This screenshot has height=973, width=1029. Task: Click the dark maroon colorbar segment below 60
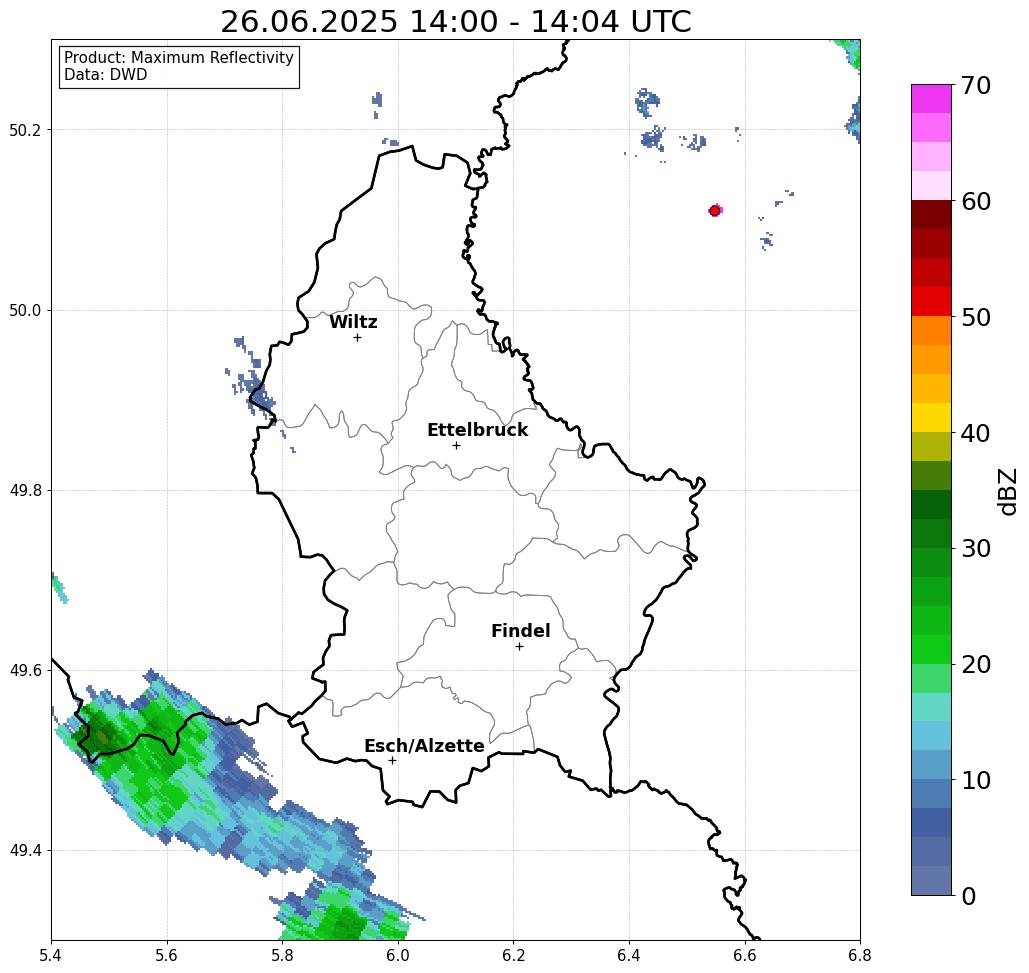(931, 215)
